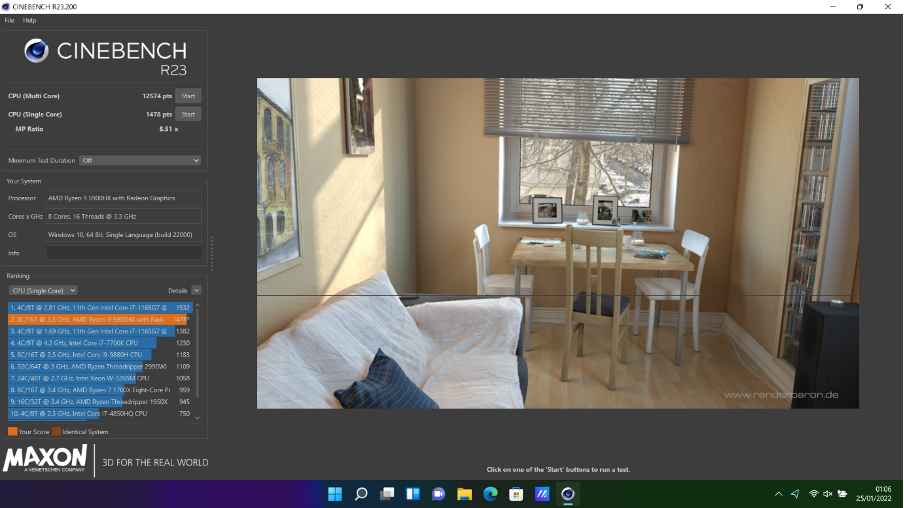The image size is (904, 508).
Task: Select ranking row 9 Threadripper 1950X
Action: (x=100, y=401)
